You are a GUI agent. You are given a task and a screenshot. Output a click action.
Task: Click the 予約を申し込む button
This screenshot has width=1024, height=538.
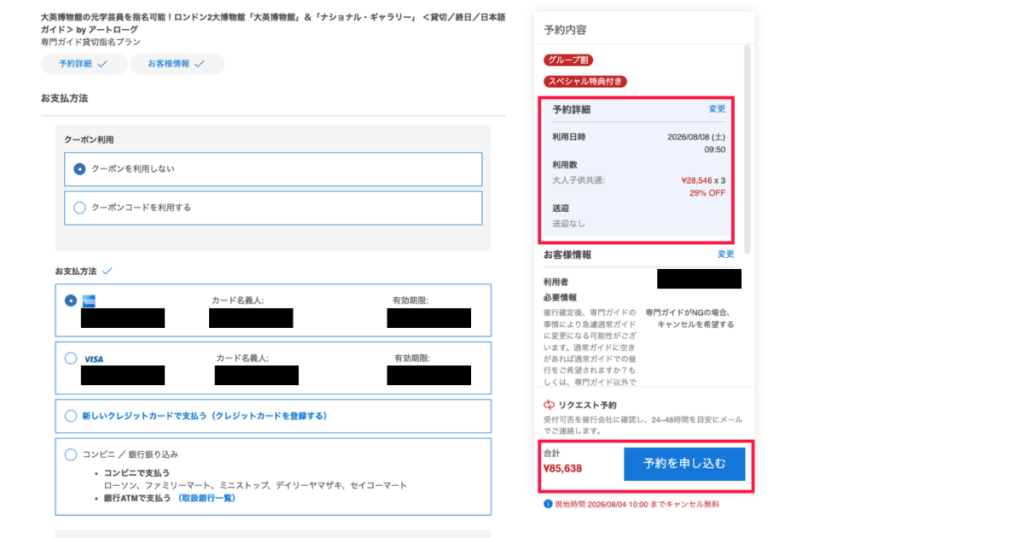684,464
